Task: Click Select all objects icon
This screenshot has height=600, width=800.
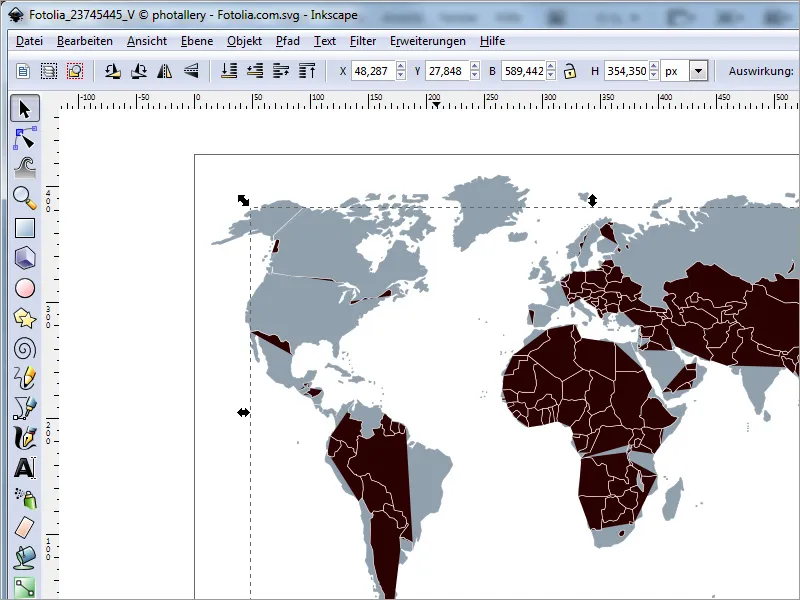Action: [23, 71]
